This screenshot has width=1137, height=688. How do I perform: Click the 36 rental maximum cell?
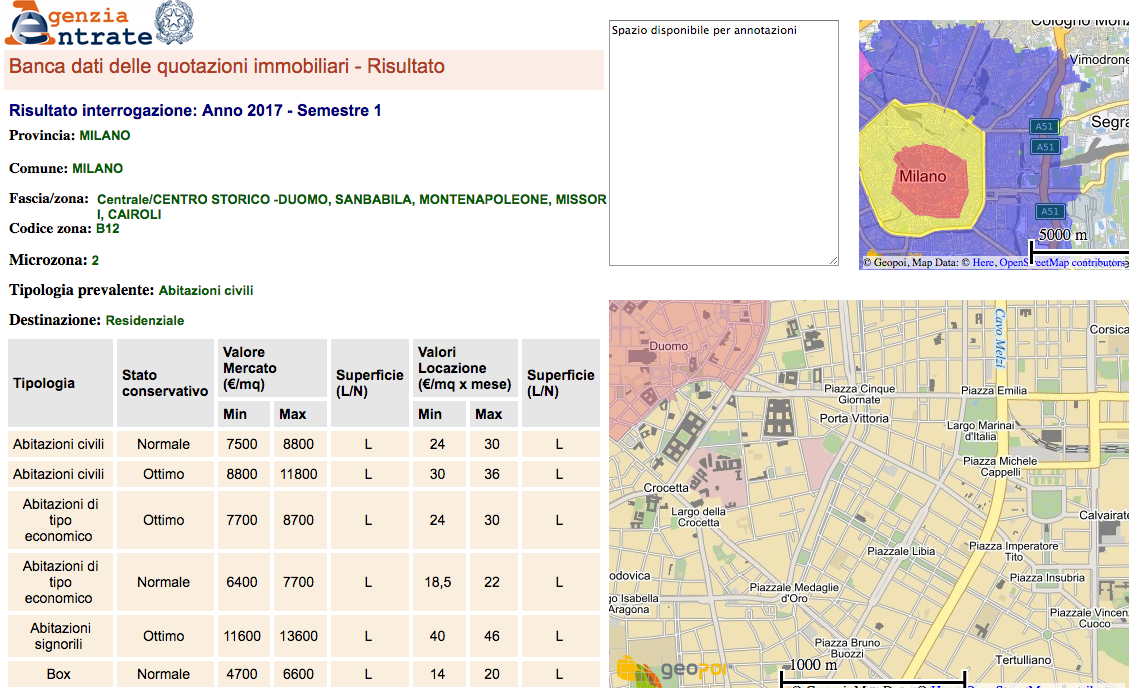(492, 474)
